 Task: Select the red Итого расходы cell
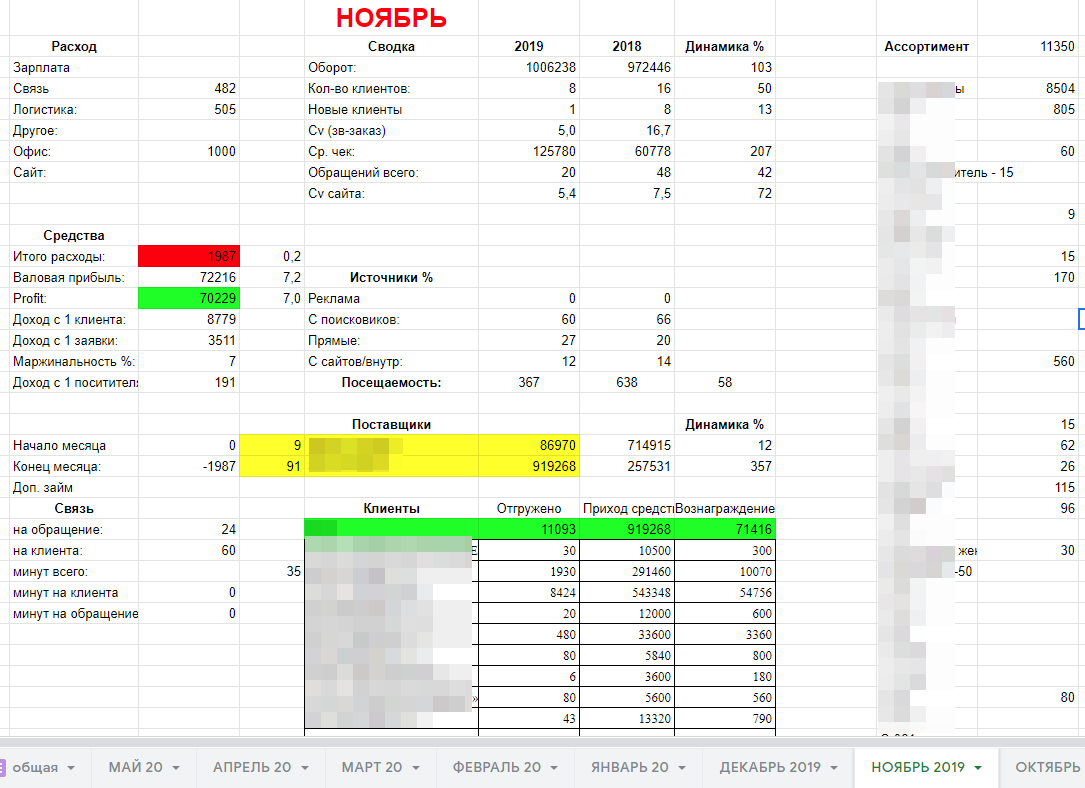click(188, 257)
